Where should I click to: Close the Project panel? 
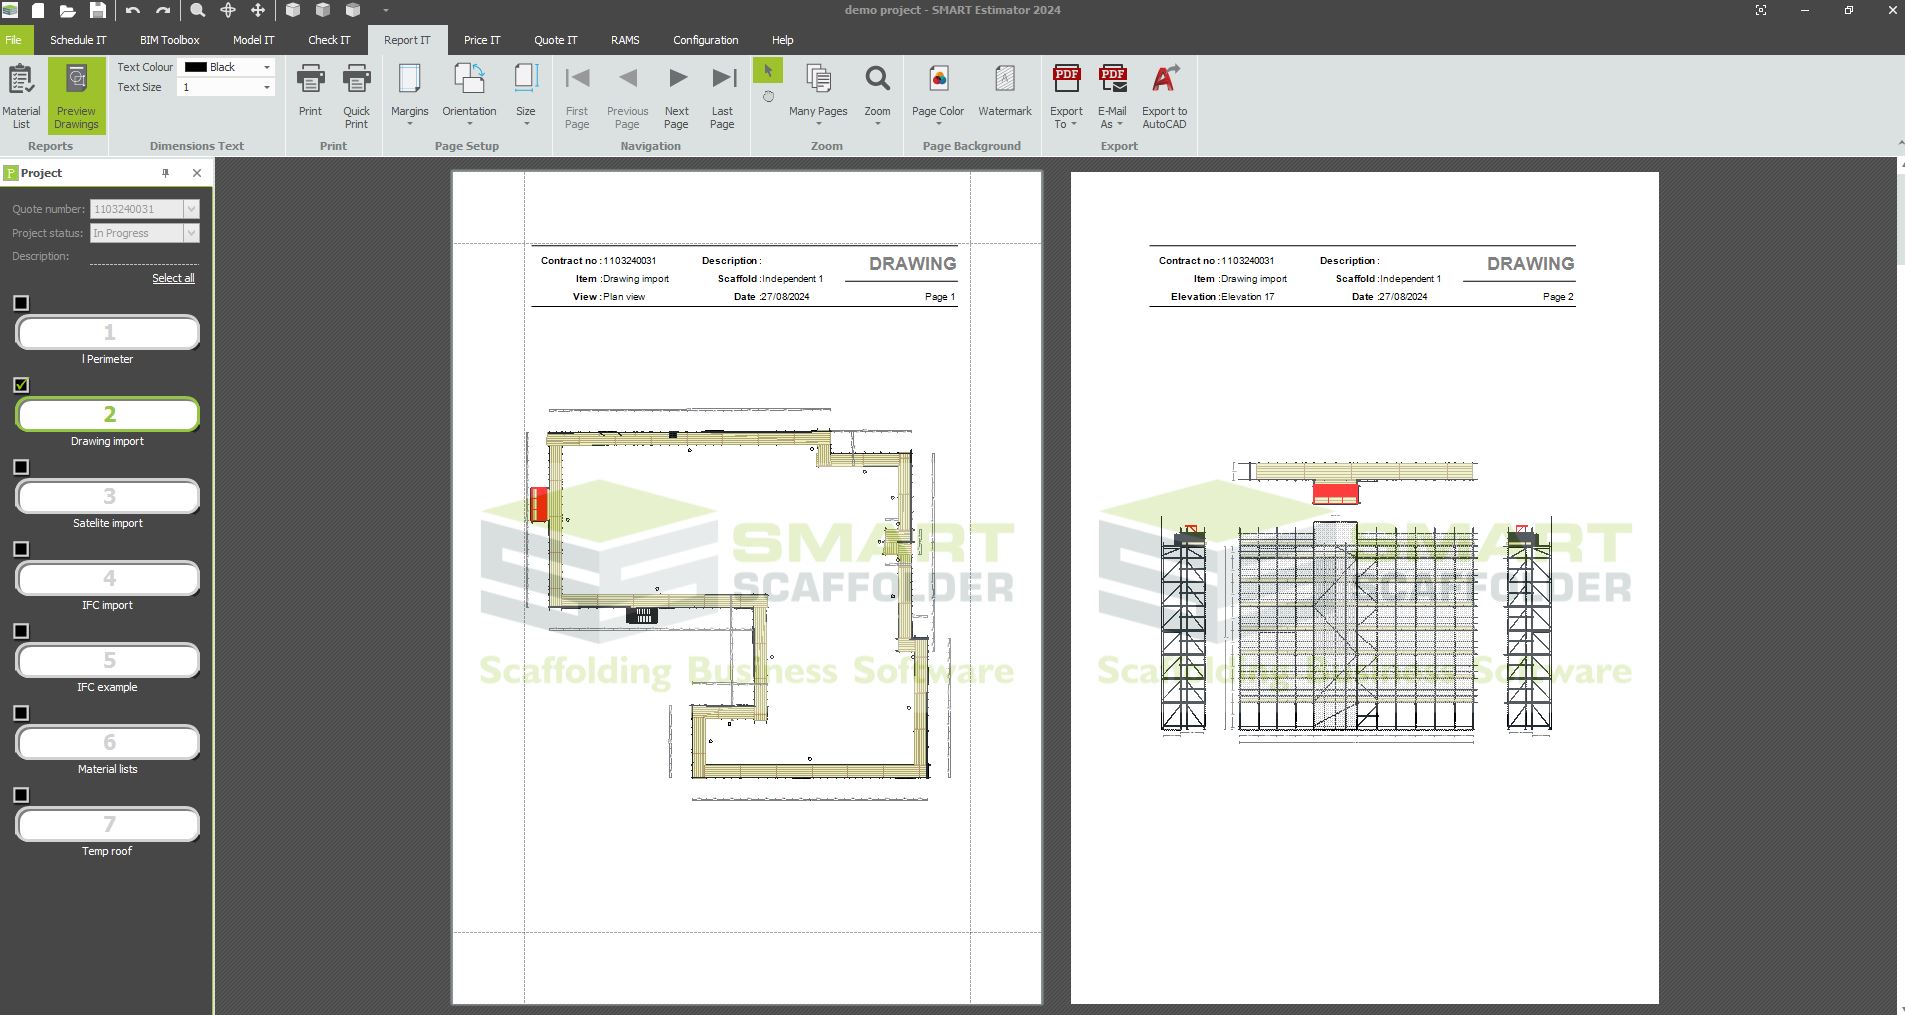197,173
